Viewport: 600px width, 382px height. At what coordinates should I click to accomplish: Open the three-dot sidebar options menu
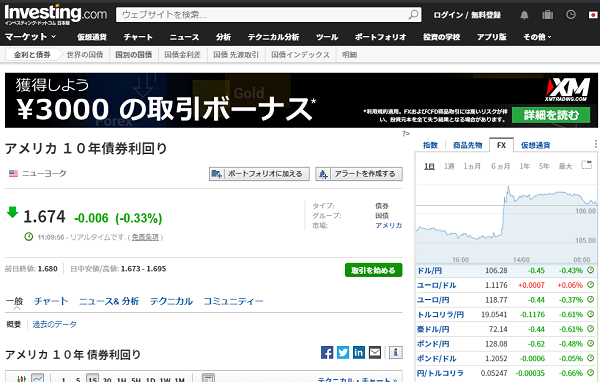point(596,144)
